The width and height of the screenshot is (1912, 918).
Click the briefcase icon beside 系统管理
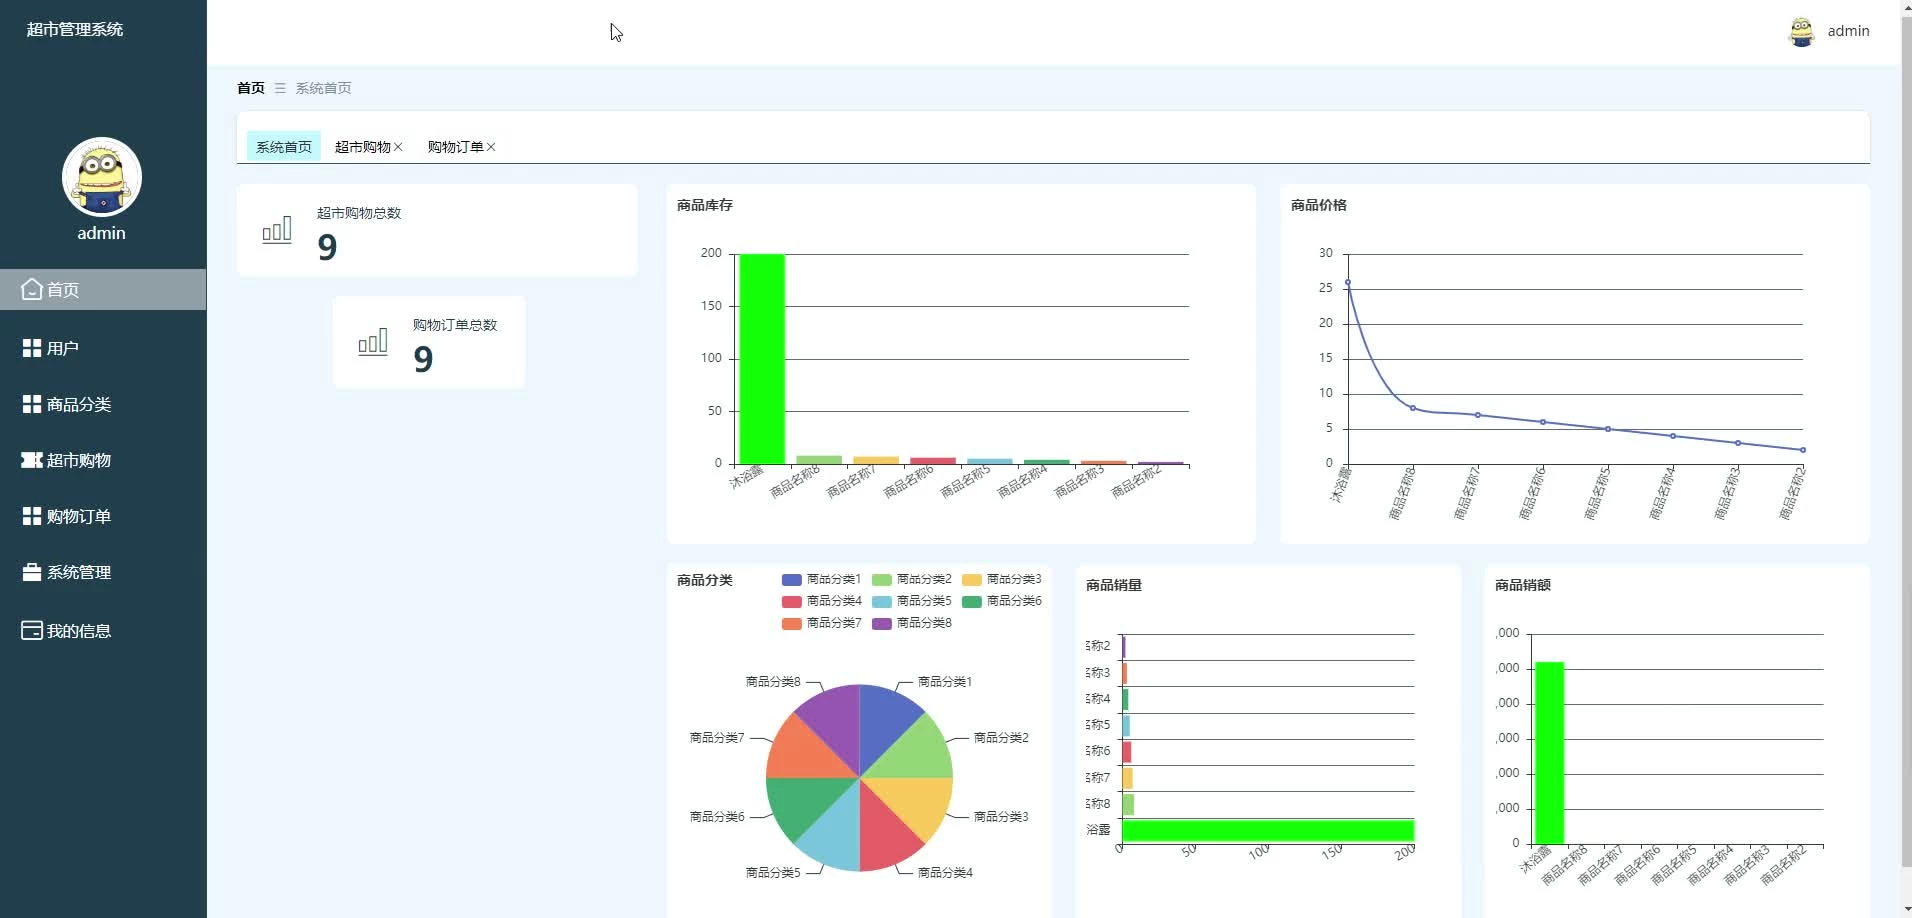click(32, 572)
